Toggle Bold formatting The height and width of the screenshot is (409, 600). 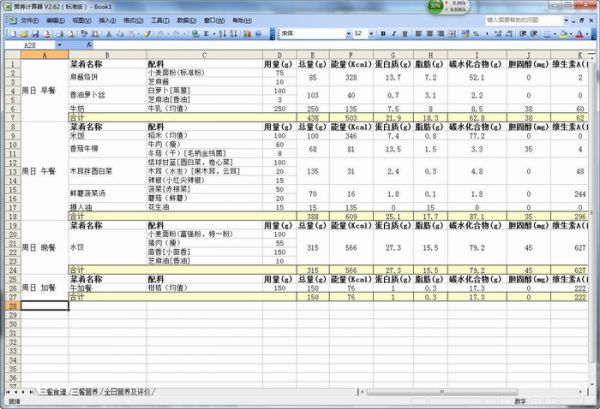click(x=383, y=33)
